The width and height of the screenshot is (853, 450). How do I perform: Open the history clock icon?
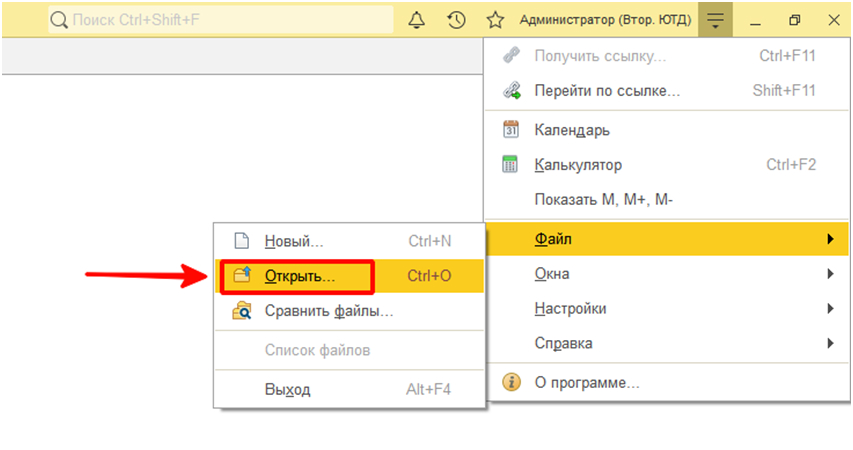pyautogui.click(x=456, y=20)
